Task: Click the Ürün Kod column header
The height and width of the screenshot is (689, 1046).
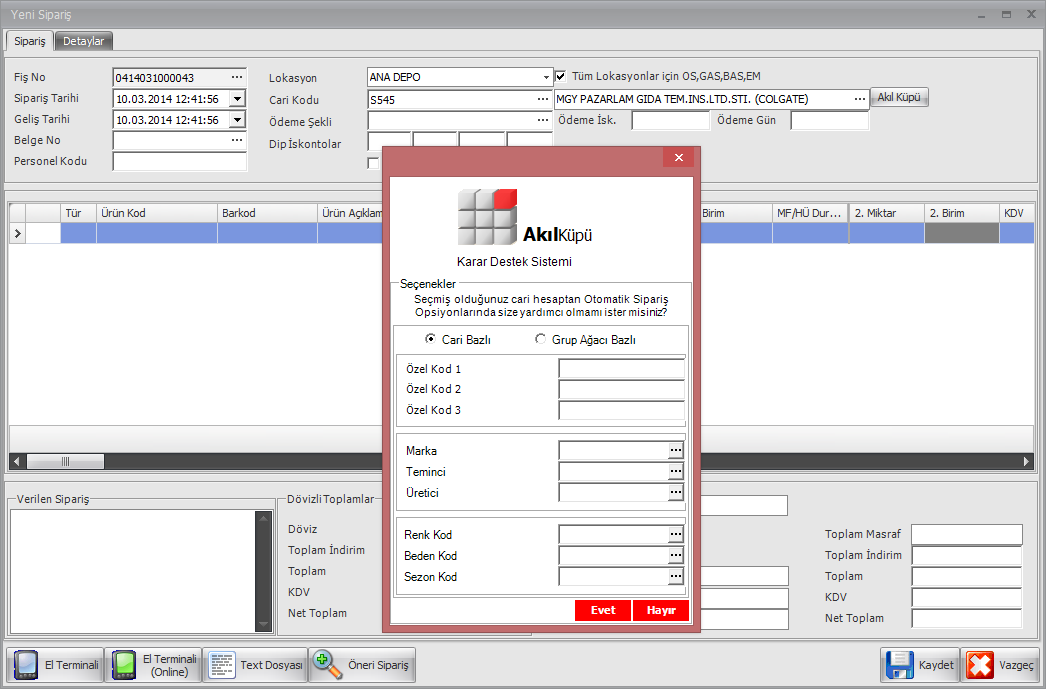Action: tap(157, 213)
